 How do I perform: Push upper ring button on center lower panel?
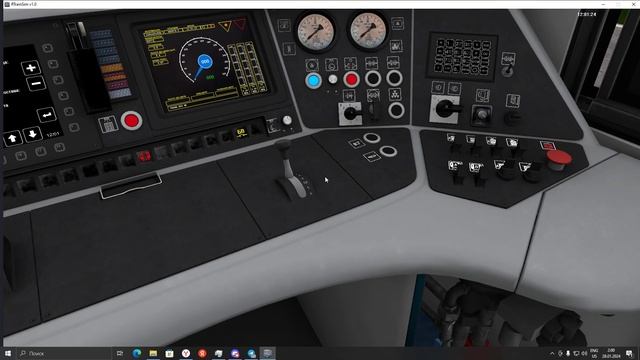pyautogui.click(x=372, y=138)
